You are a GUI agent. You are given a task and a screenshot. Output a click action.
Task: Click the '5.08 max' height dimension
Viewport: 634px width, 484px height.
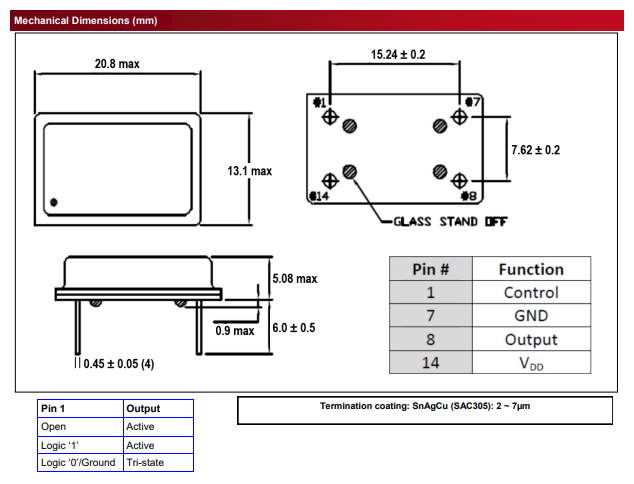(294, 278)
